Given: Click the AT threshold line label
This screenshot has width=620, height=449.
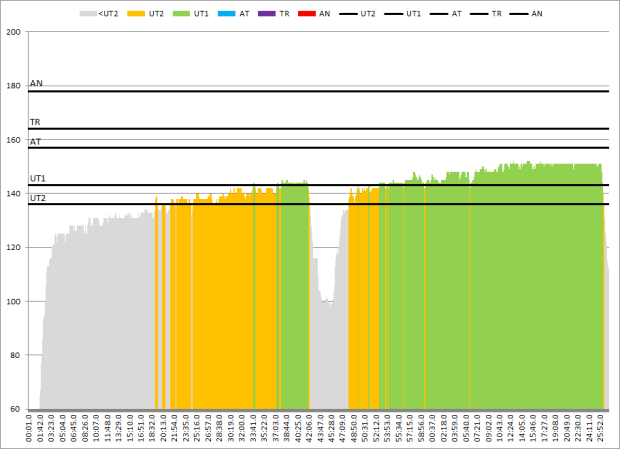Looking at the screenshot, I should point(35,142).
